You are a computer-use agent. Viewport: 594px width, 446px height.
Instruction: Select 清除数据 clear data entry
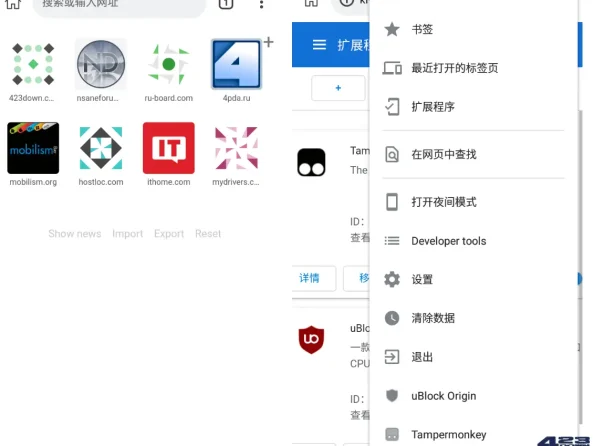click(474, 318)
